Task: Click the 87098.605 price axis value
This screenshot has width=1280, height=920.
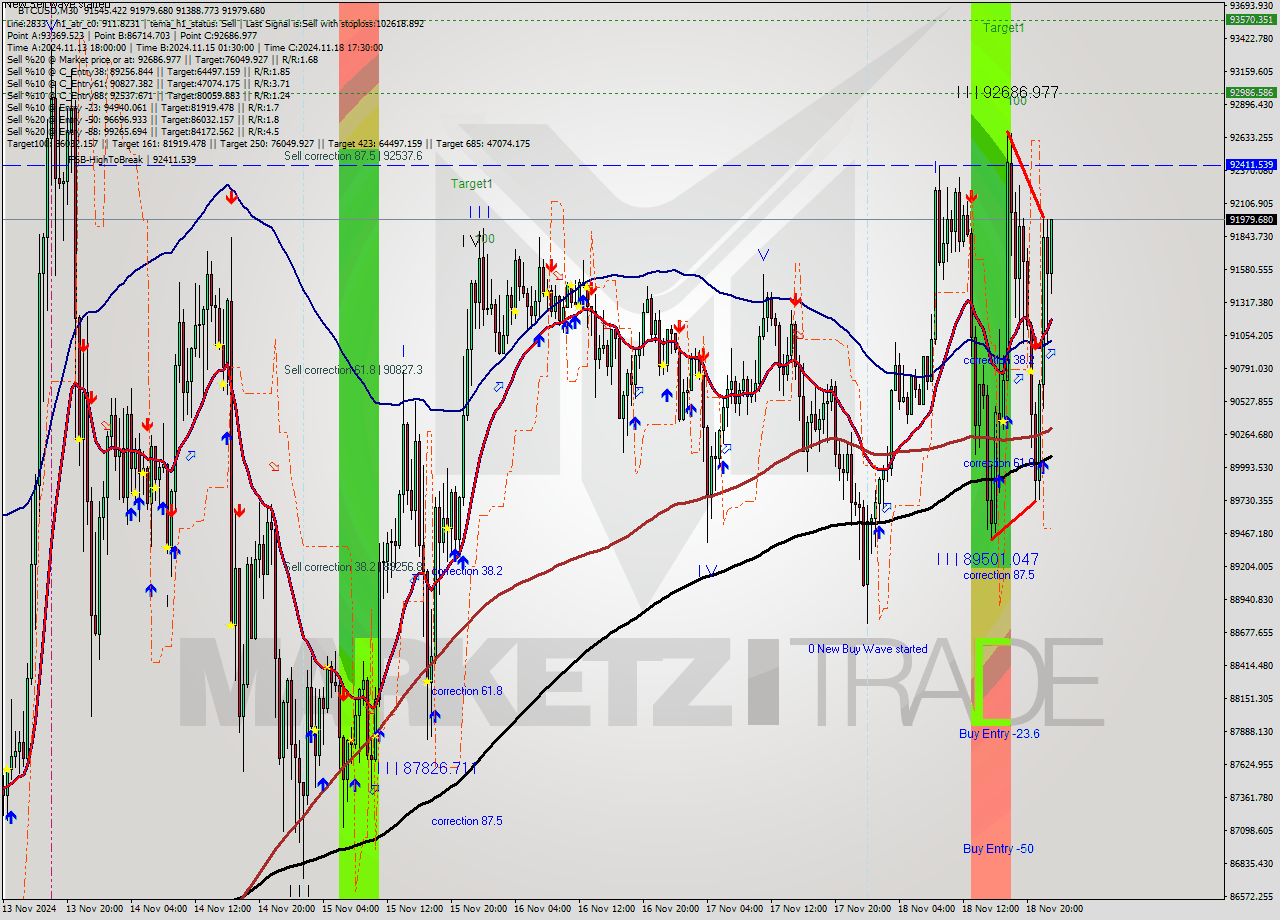Action: (x=1251, y=831)
